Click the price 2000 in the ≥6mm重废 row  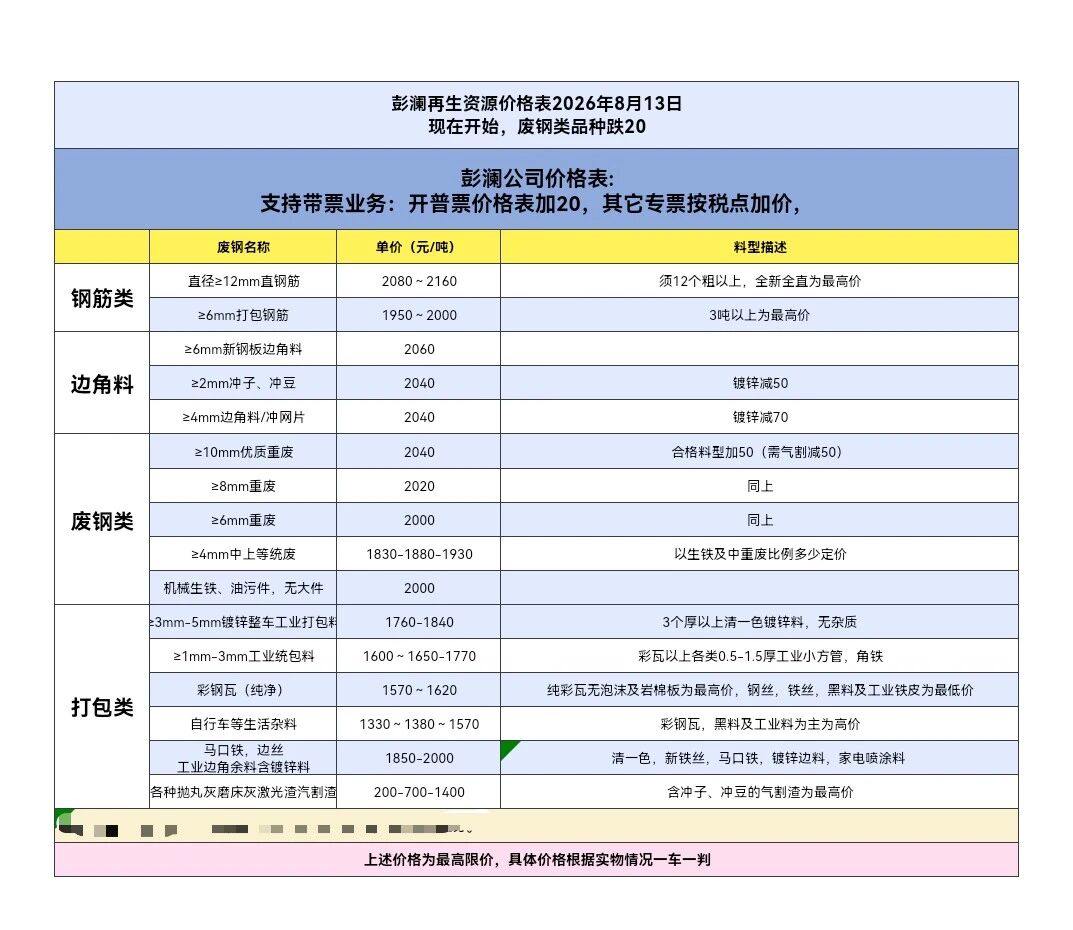pos(418,520)
